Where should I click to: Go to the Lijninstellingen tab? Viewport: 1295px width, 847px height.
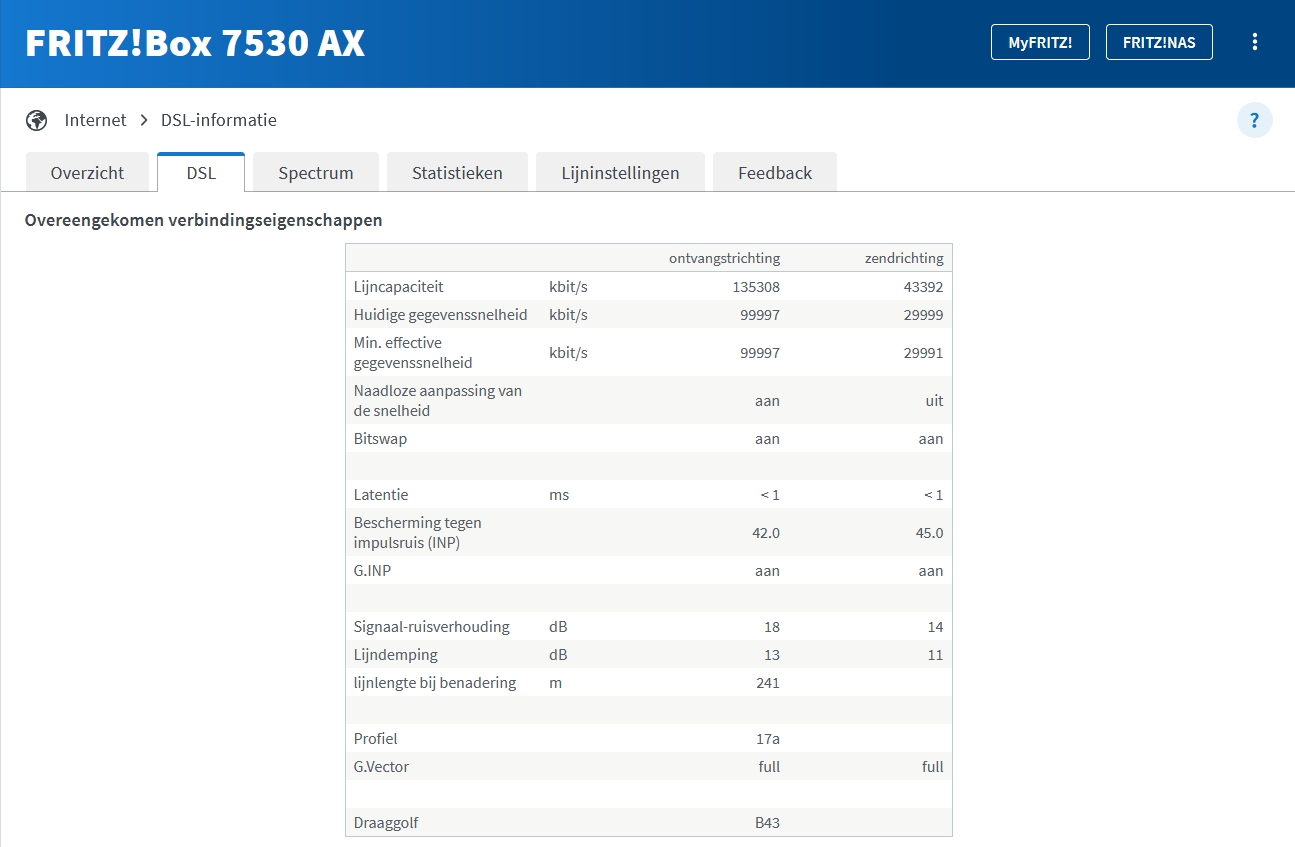(620, 173)
